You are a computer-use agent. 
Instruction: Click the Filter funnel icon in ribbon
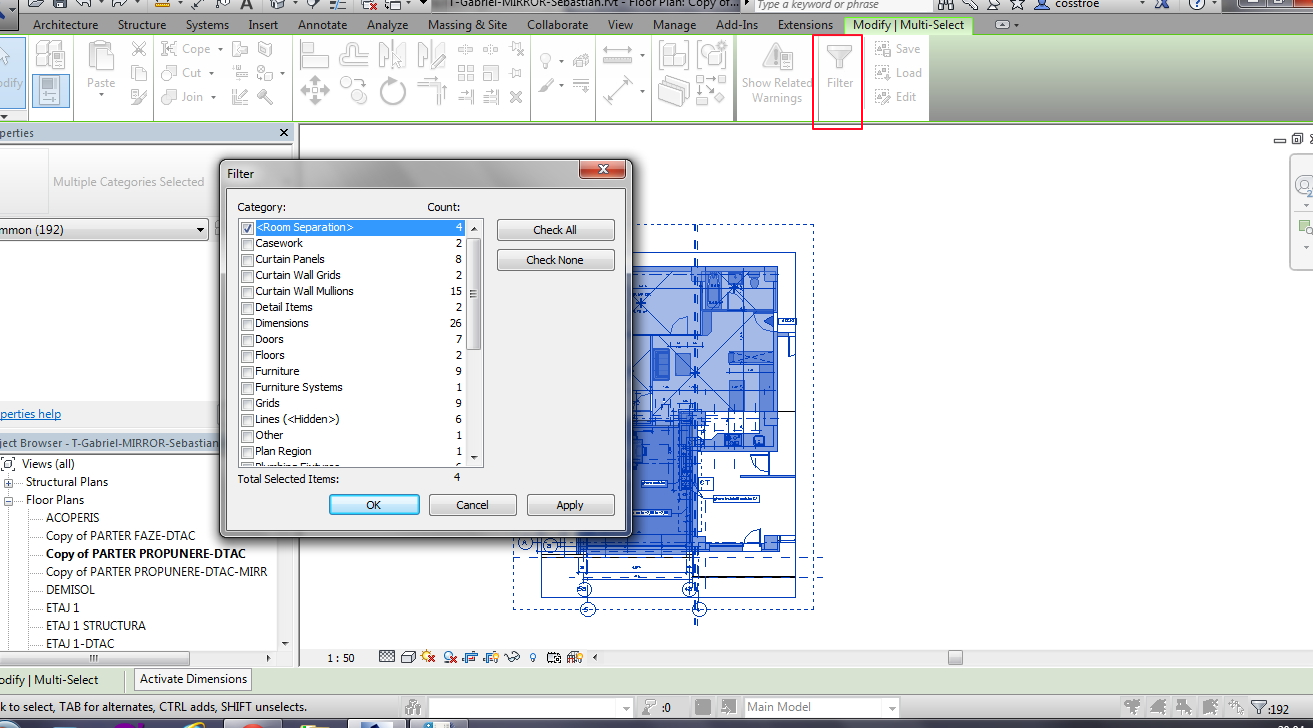(839, 58)
